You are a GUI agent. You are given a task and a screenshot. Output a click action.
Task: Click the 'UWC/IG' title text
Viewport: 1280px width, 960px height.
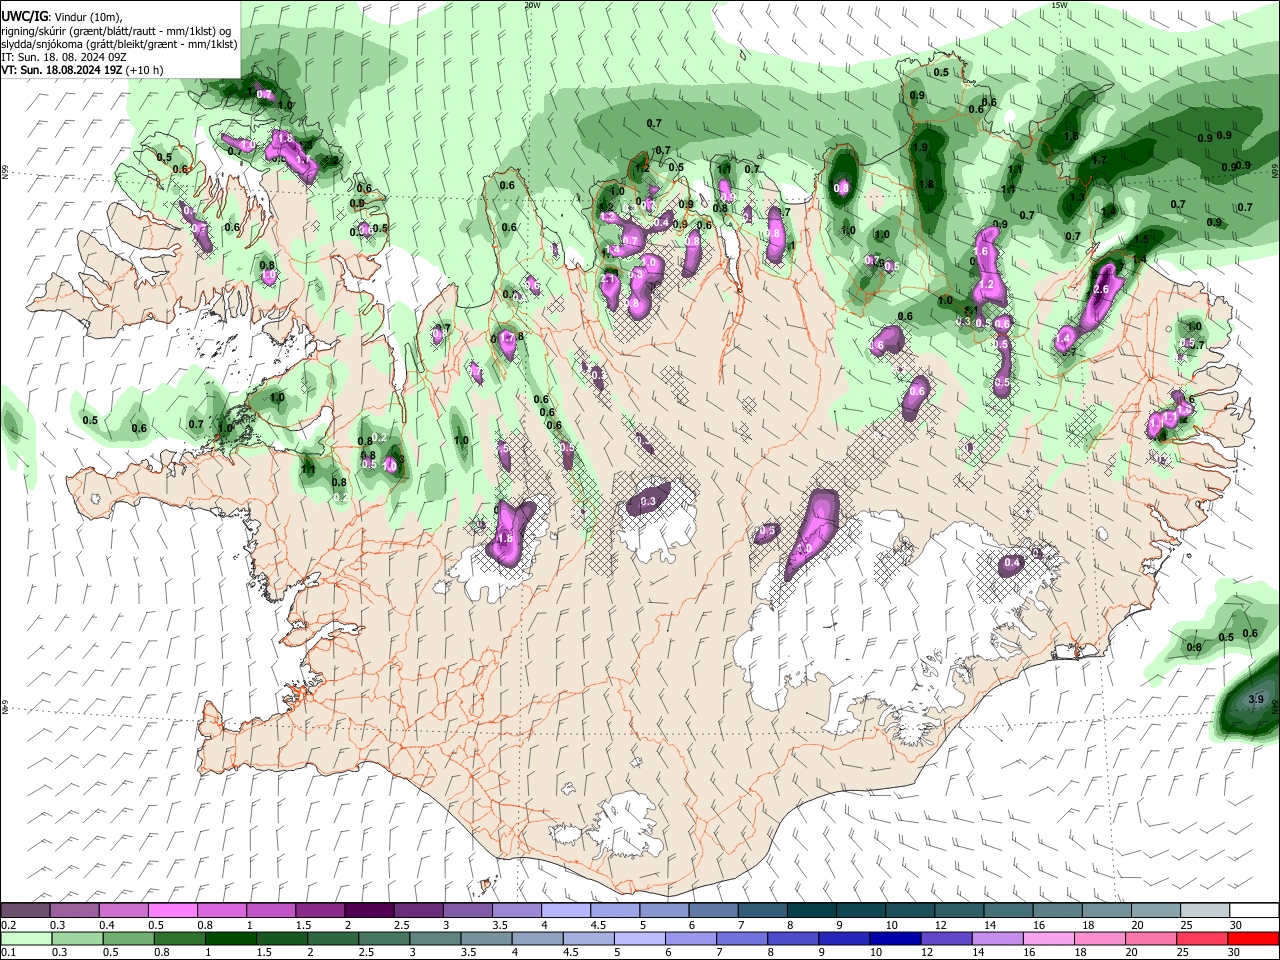pyautogui.click(x=24, y=17)
